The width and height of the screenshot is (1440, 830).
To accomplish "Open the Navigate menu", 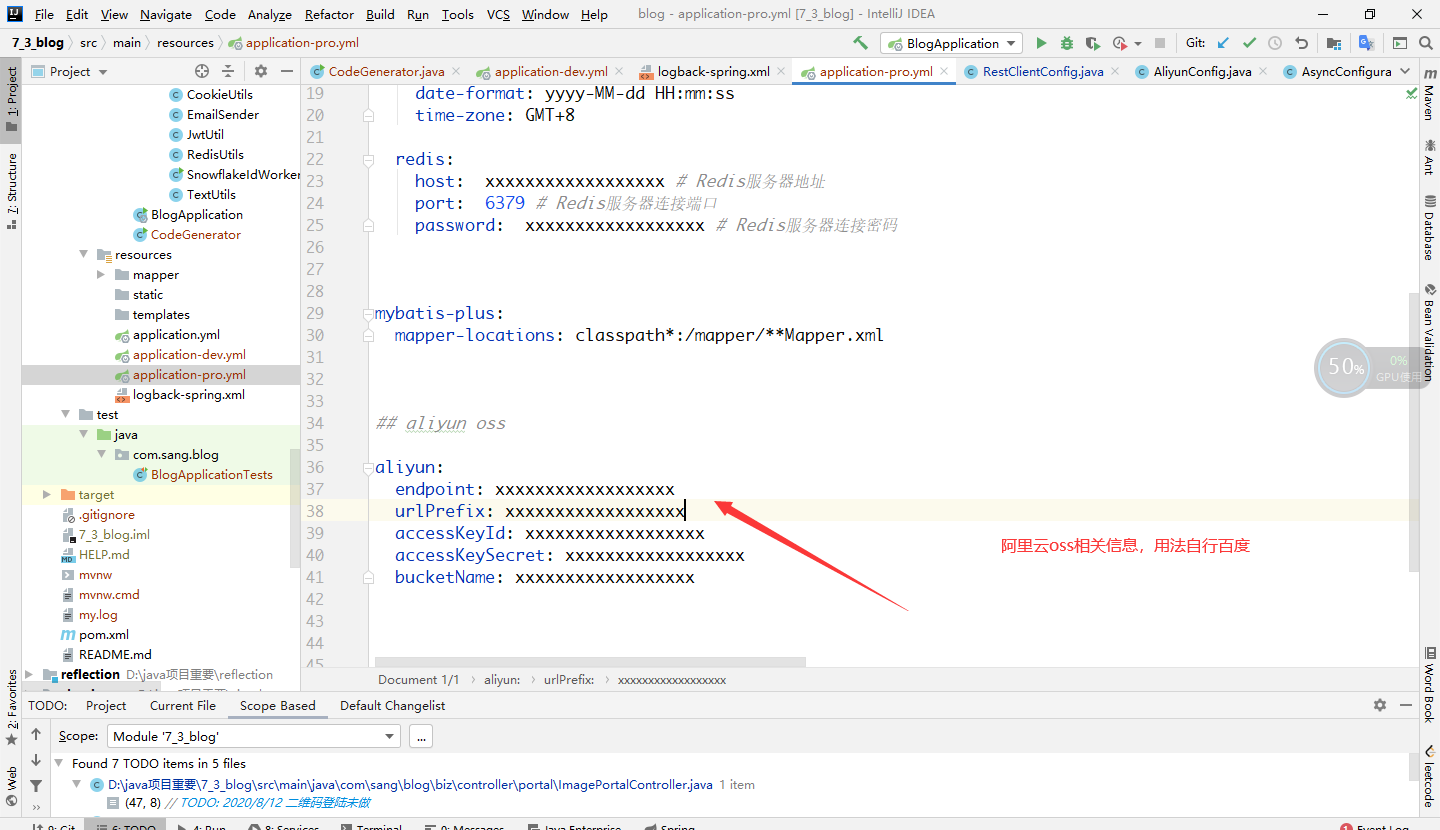I will click(166, 14).
